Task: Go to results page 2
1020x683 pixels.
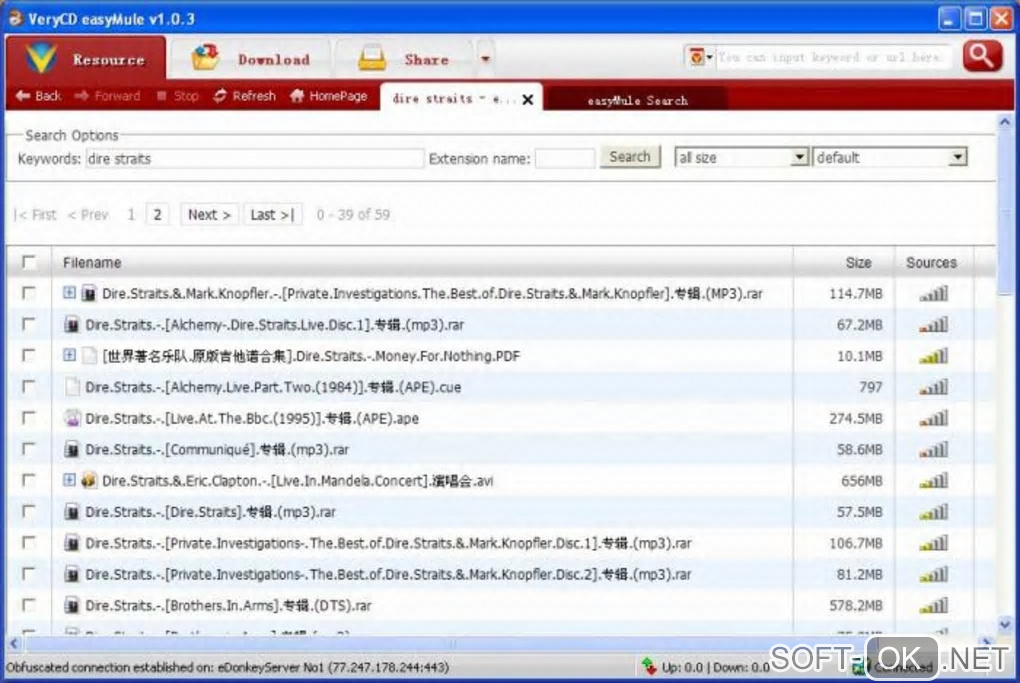Action: (157, 215)
